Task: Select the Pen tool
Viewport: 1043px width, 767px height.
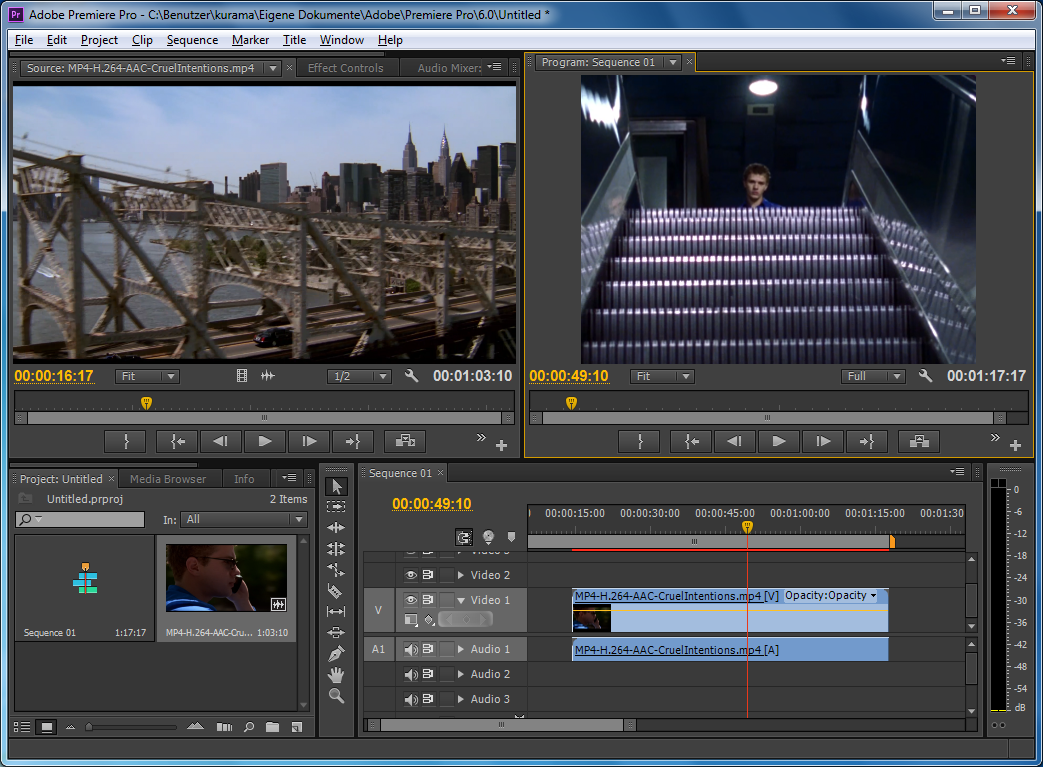Action: coord(336,654)
